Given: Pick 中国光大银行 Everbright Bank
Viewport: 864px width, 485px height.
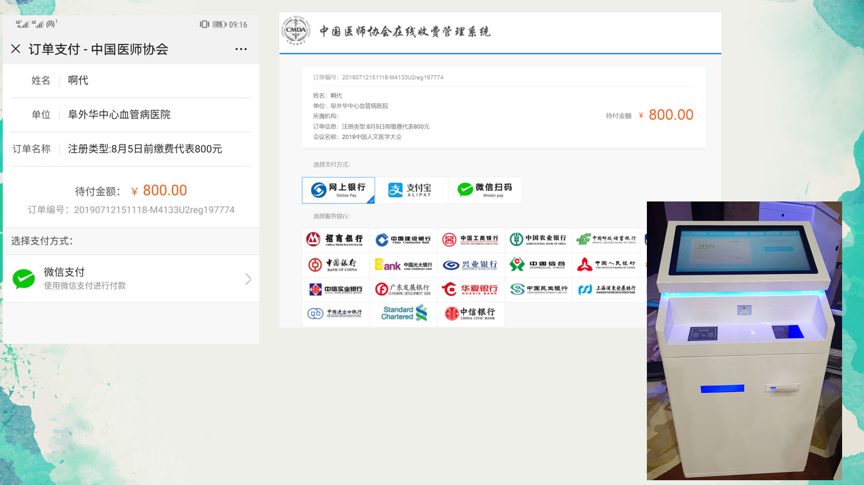Looking at the screenshot, I should click(x=403, y=265).
